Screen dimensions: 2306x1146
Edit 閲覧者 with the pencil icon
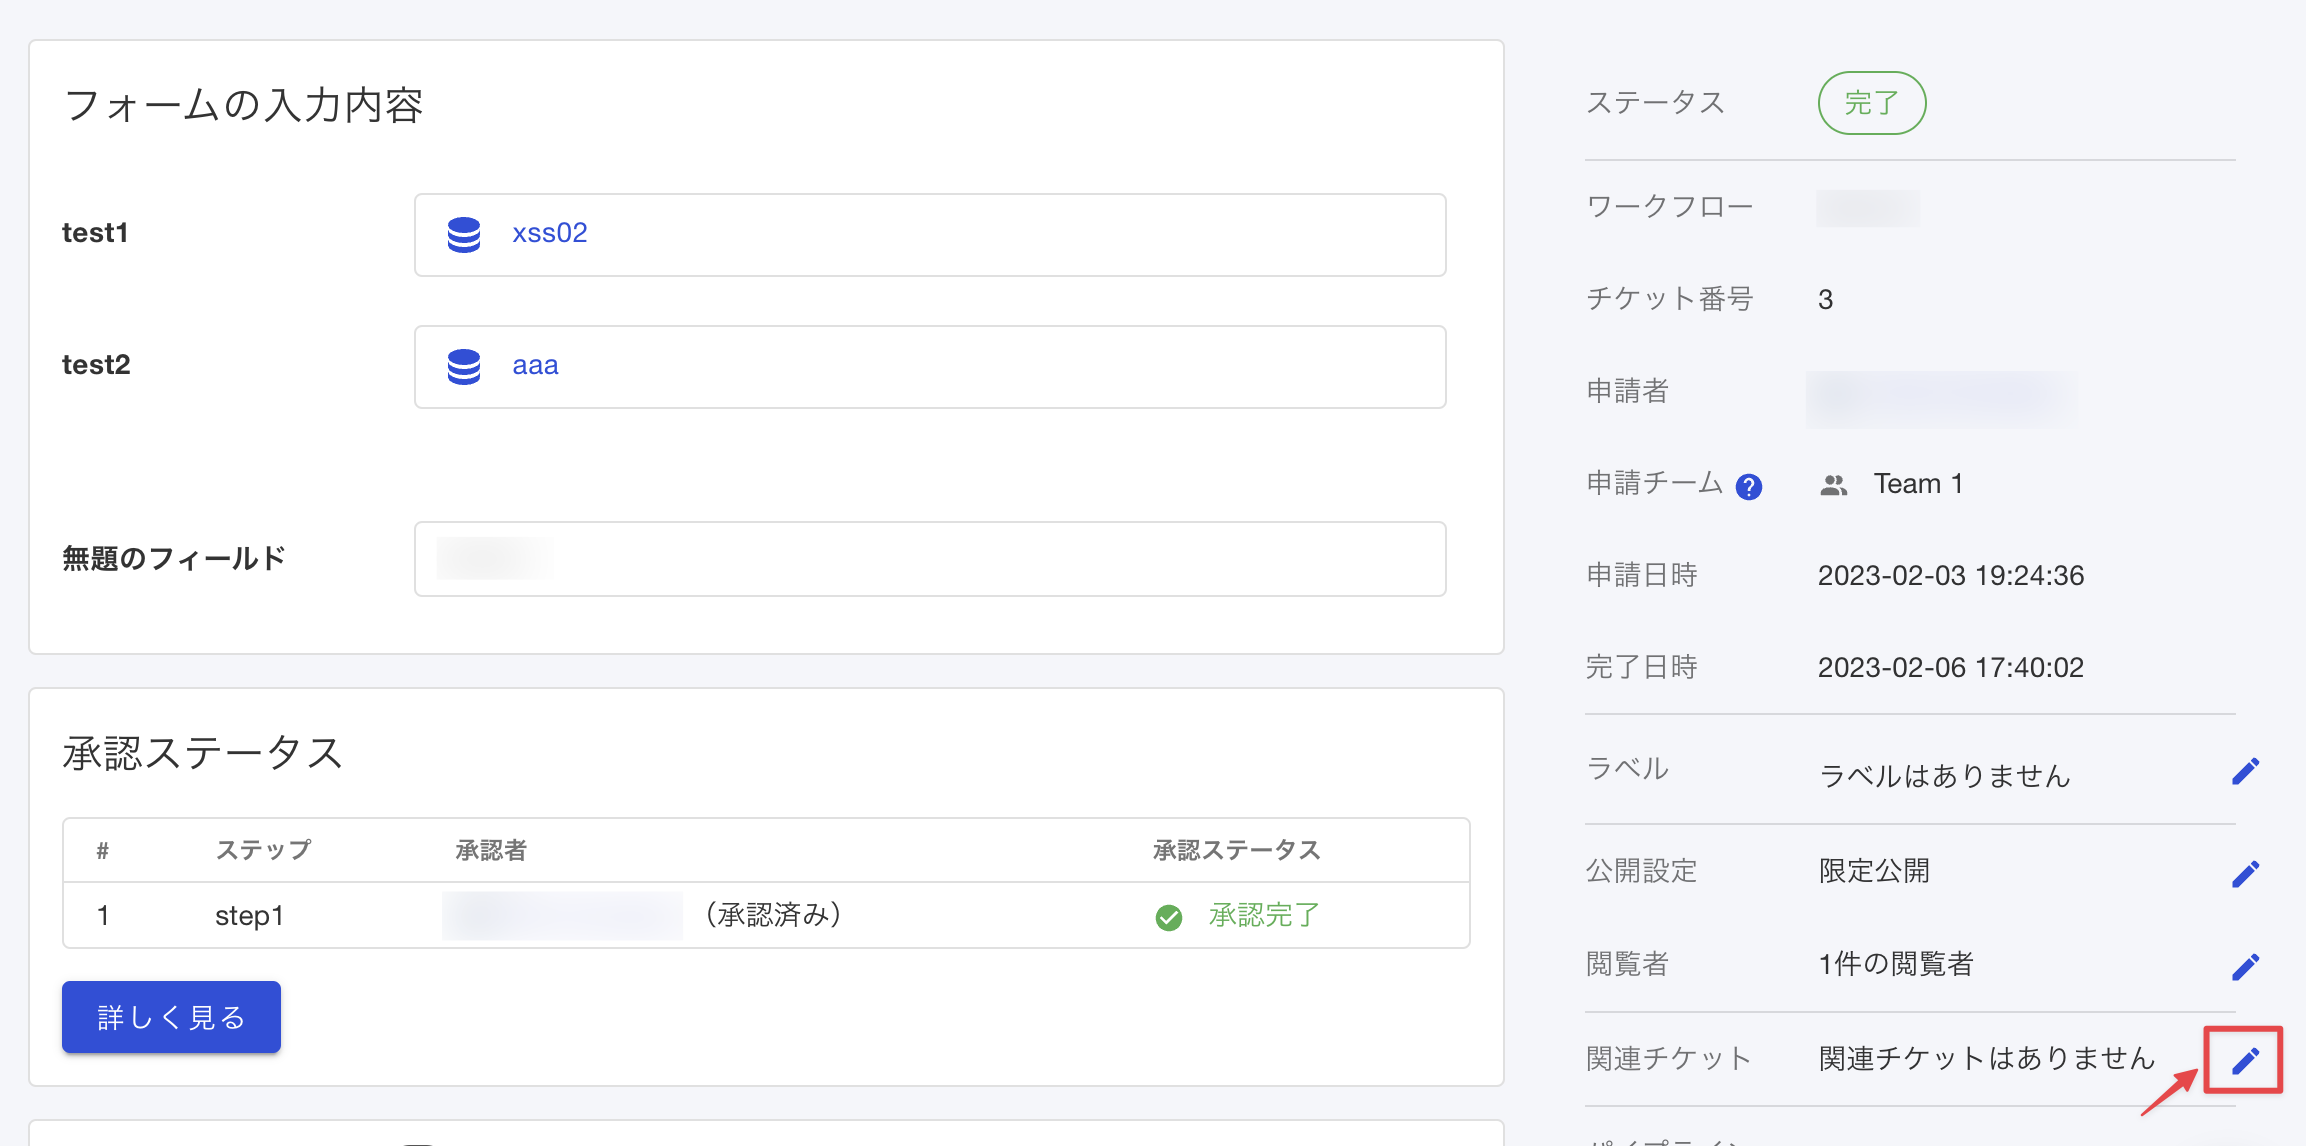click(x=2245, y=967)
